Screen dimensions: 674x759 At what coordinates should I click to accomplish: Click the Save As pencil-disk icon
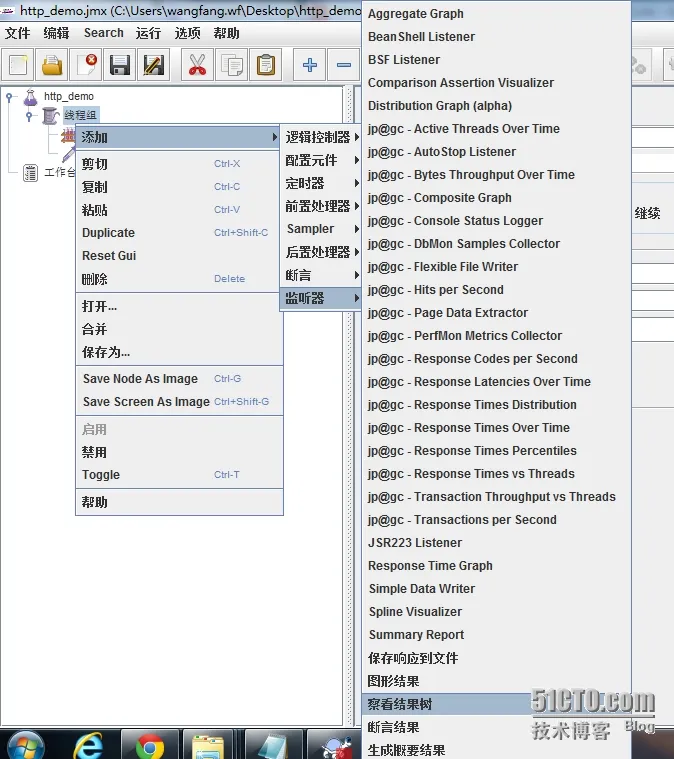pos(153,65)
